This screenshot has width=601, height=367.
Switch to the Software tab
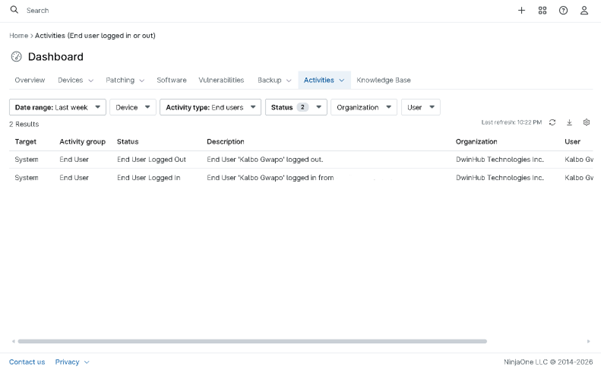(171, 80)
